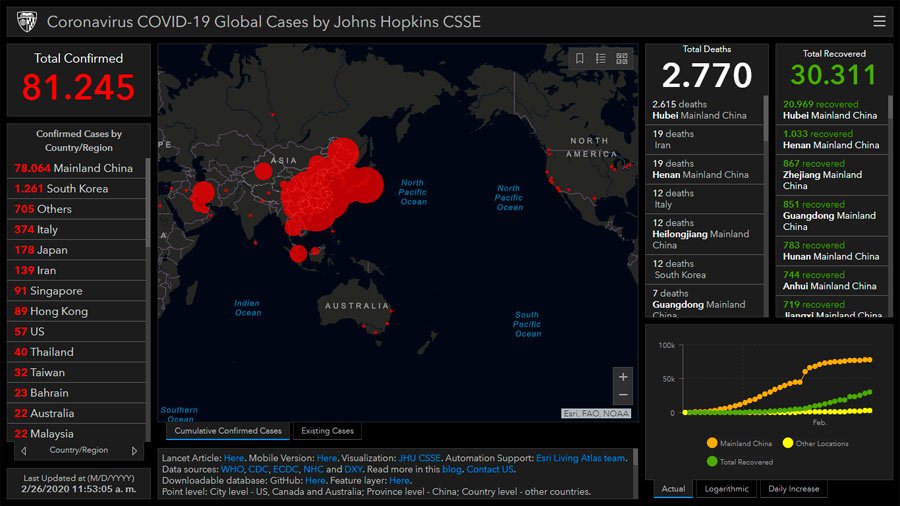Screen dimensions: 900x506
Task: Select 89 Hong Kong row
Action: (x=76, y=312)
